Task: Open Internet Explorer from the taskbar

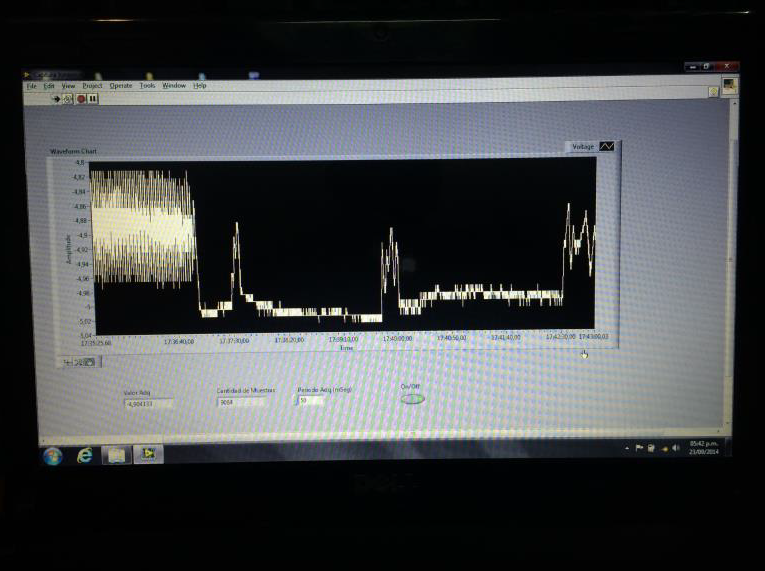Action: 85,455
